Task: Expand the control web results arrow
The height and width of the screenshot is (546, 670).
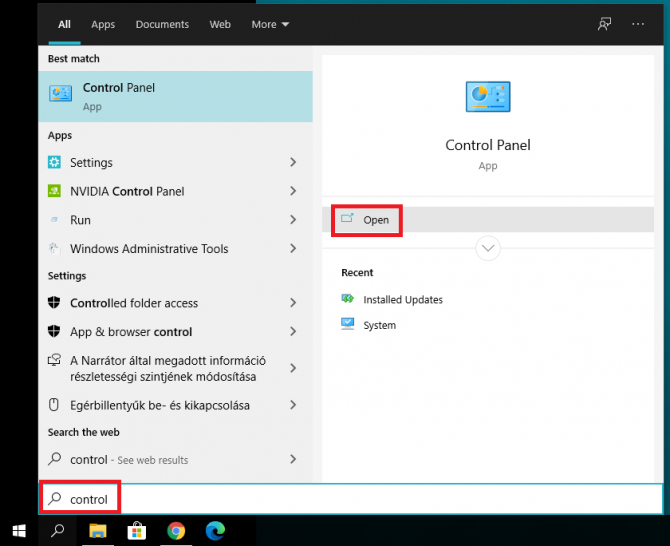Action: 293,459
